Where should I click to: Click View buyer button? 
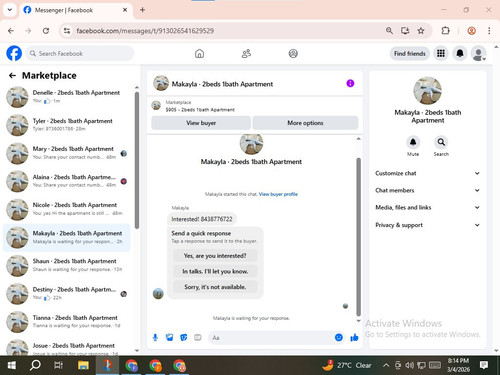[201, 123]
